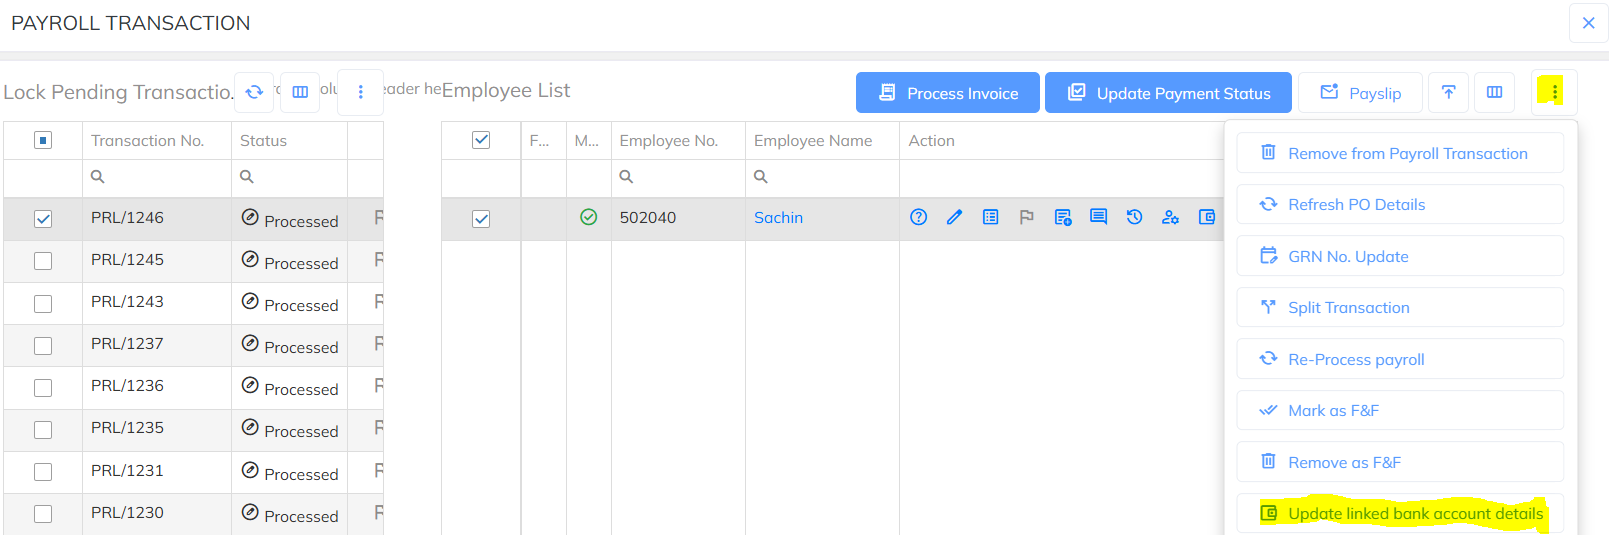Uncheck the PRL/1246 row checkbox

[43, 219]
